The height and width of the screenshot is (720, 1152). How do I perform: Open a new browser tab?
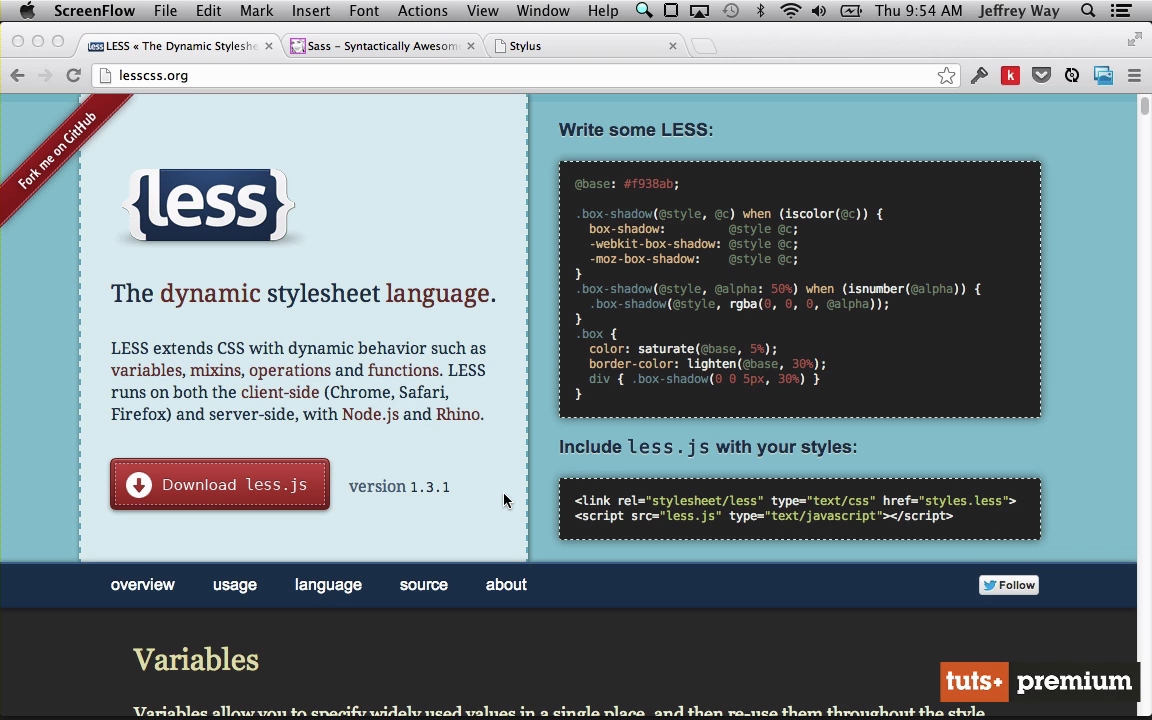pos(703,46)
